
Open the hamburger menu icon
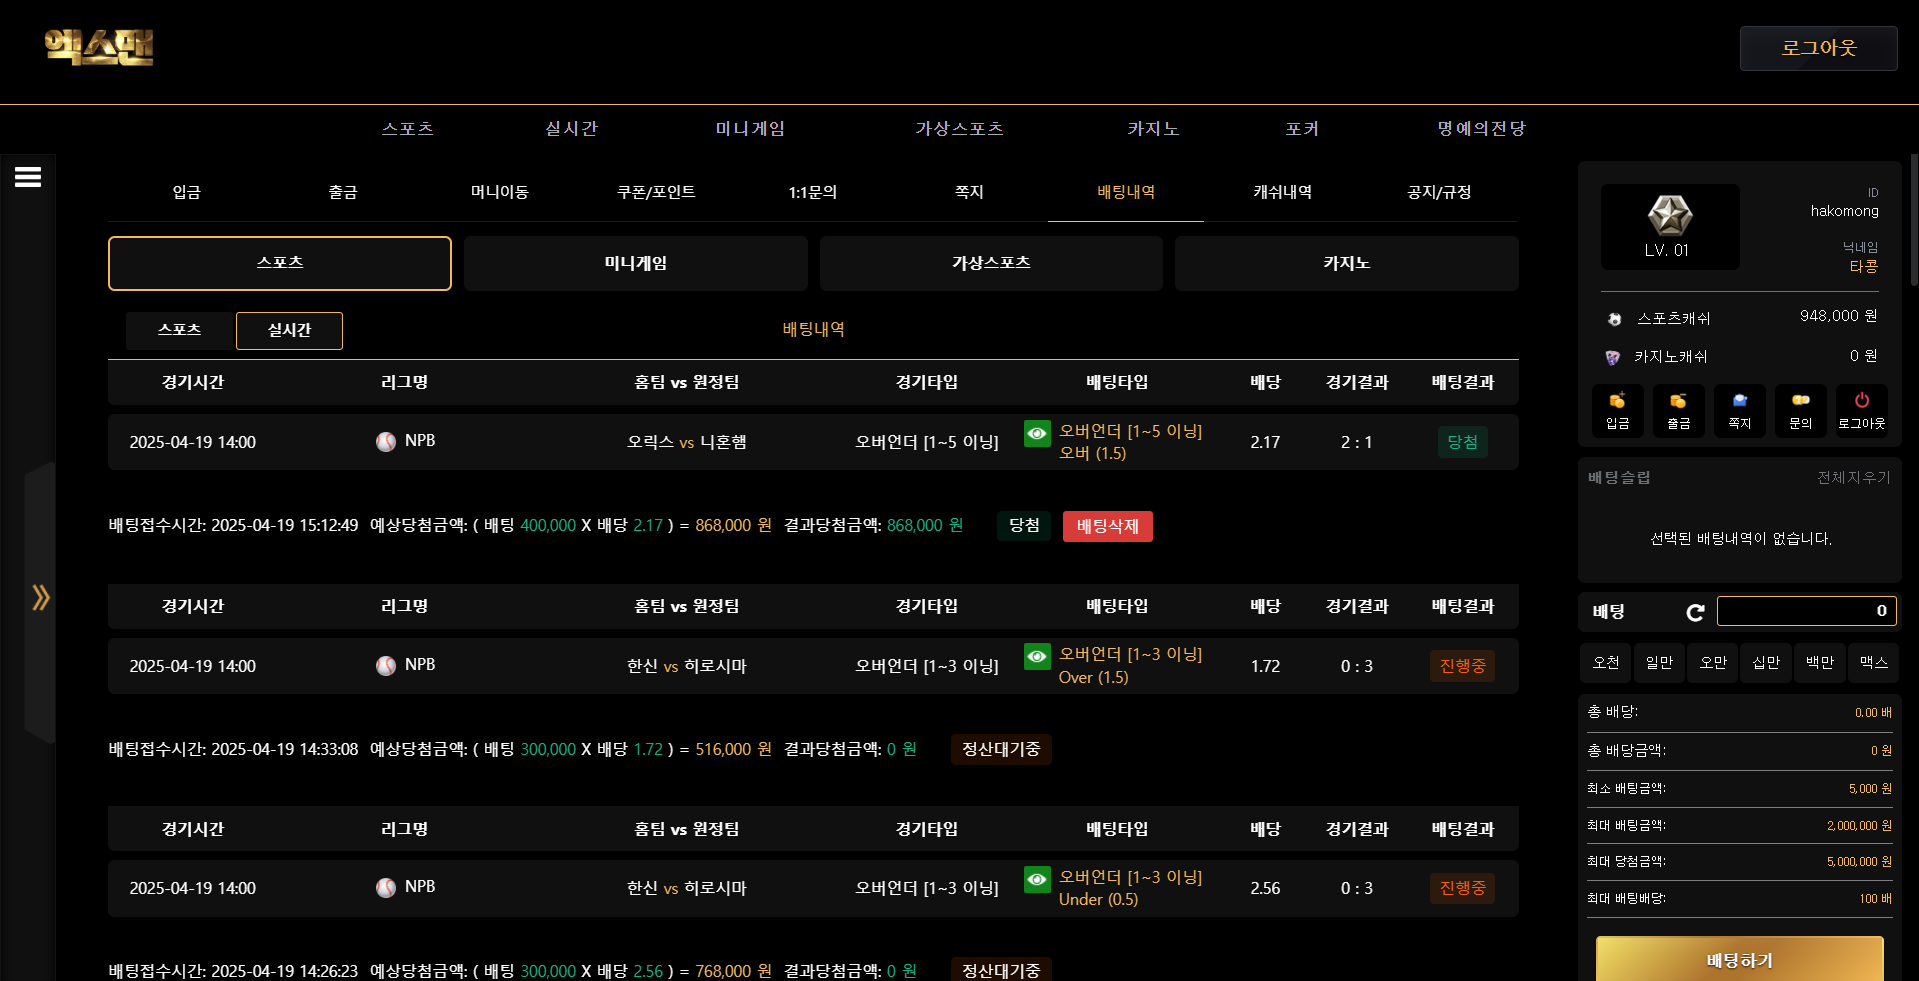click(x=28, y=177)
